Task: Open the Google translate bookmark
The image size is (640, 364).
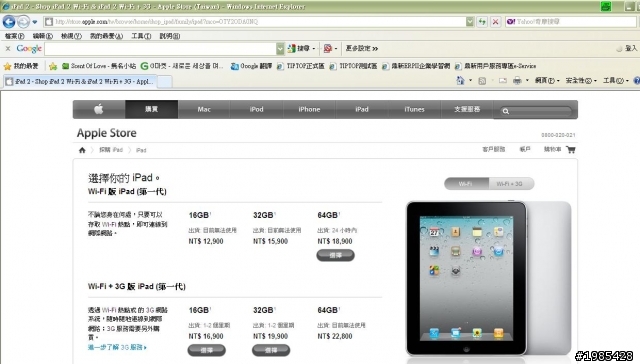Action: tap(251, 66)
